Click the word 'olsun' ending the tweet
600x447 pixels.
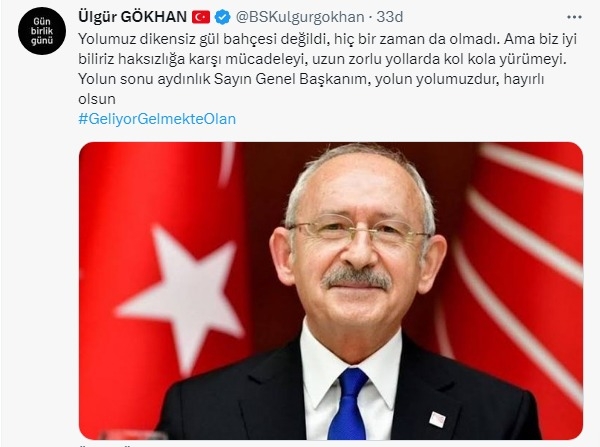pos(97,99)
